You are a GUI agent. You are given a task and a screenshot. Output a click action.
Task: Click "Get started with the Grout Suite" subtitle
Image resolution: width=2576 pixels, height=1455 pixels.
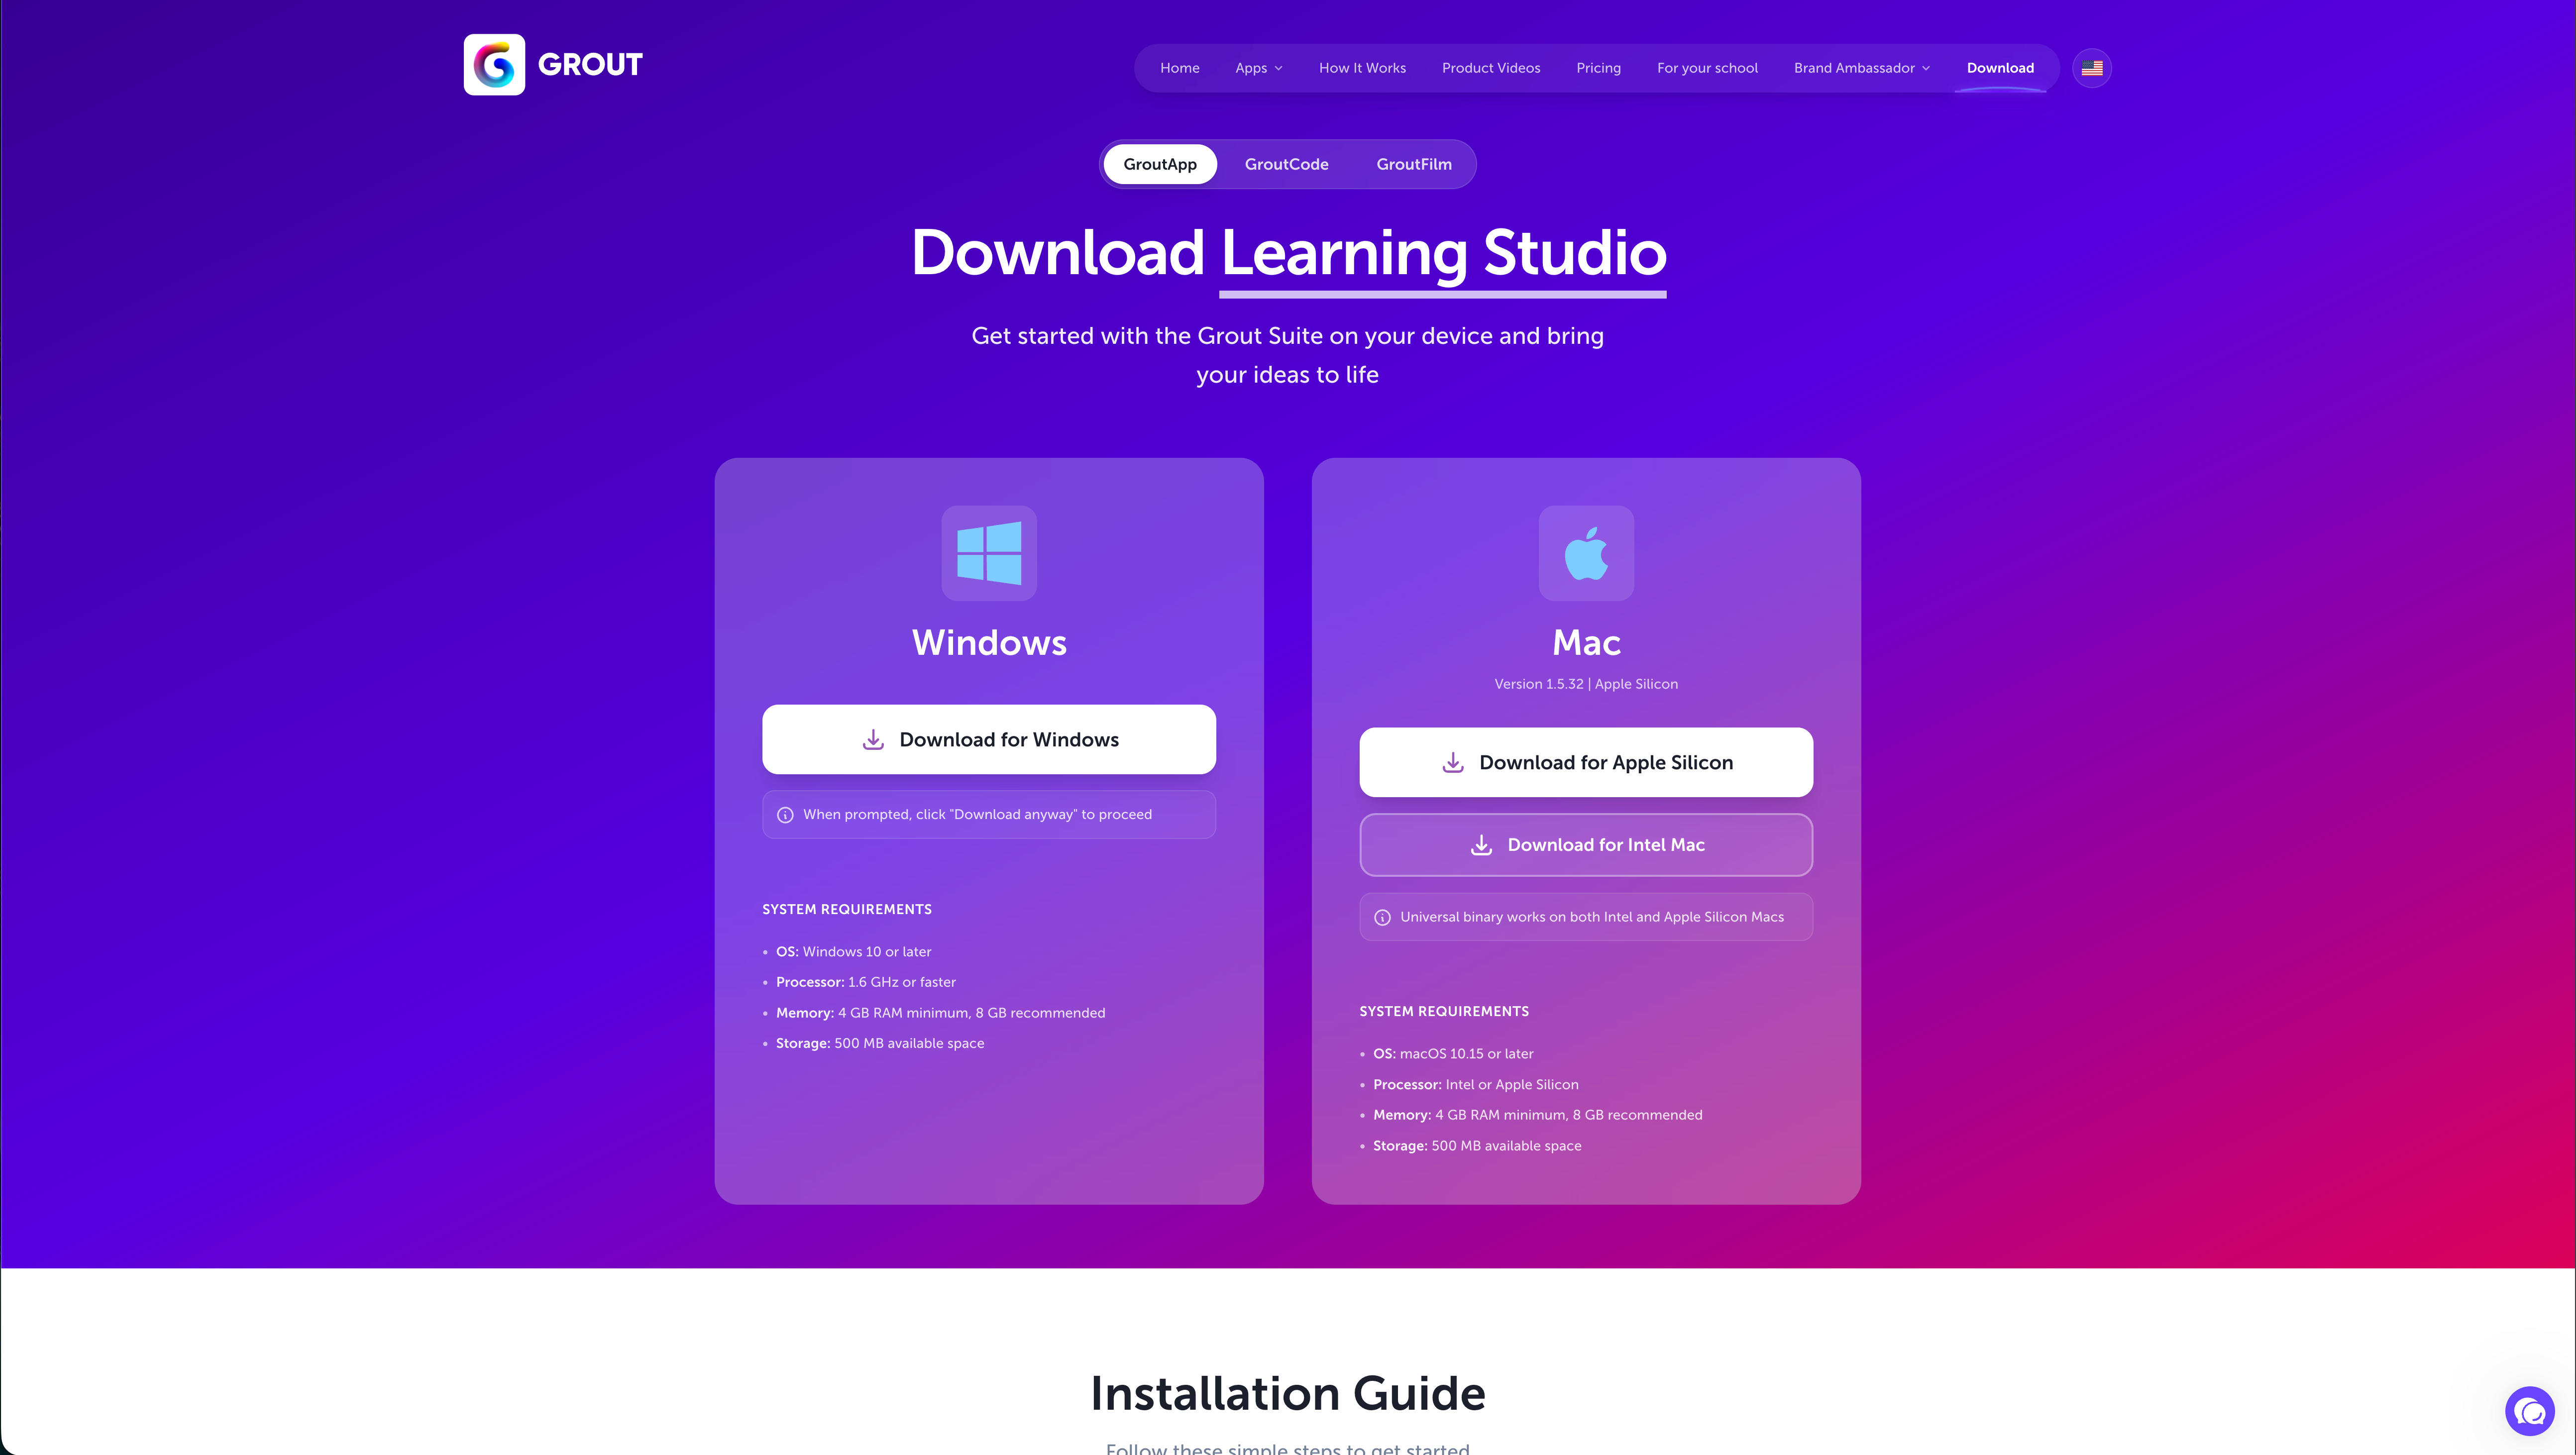pos(1288,355)
